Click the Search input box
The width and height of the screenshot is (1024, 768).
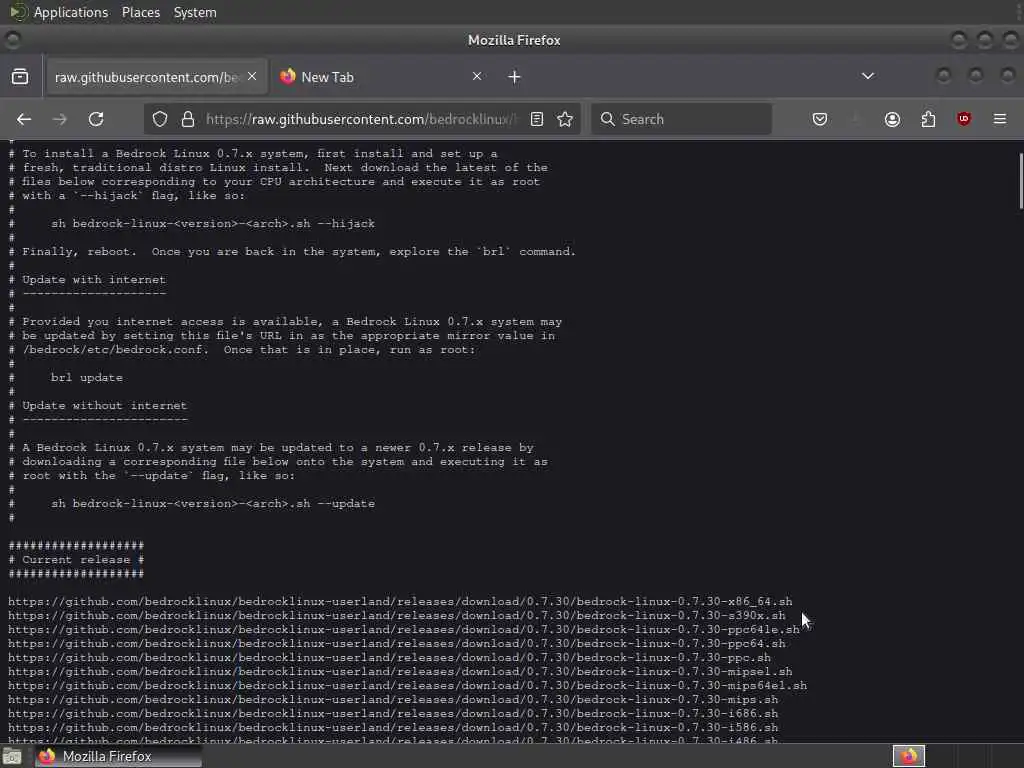coord(681,119)
